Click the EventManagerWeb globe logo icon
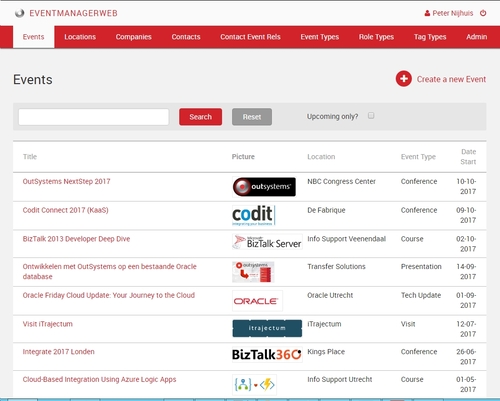The image size is (500, 401). pos(20,13)
